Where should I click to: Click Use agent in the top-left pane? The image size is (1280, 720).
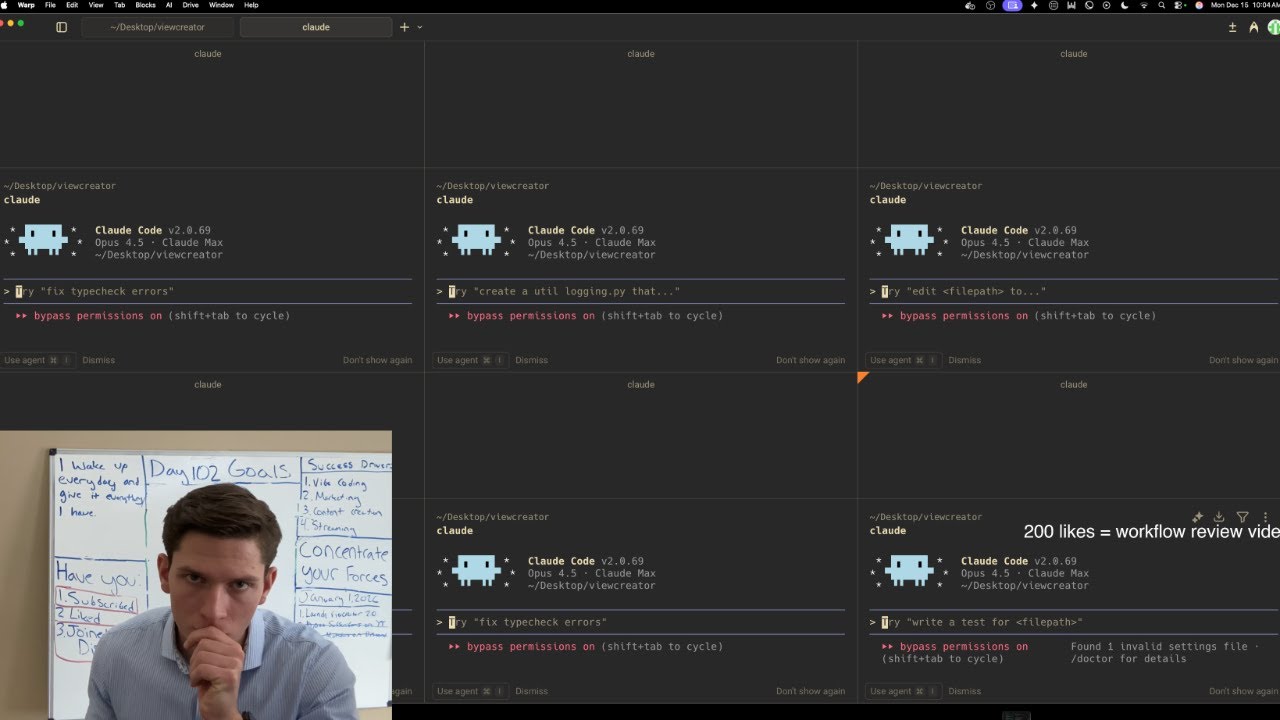point(37,360)
